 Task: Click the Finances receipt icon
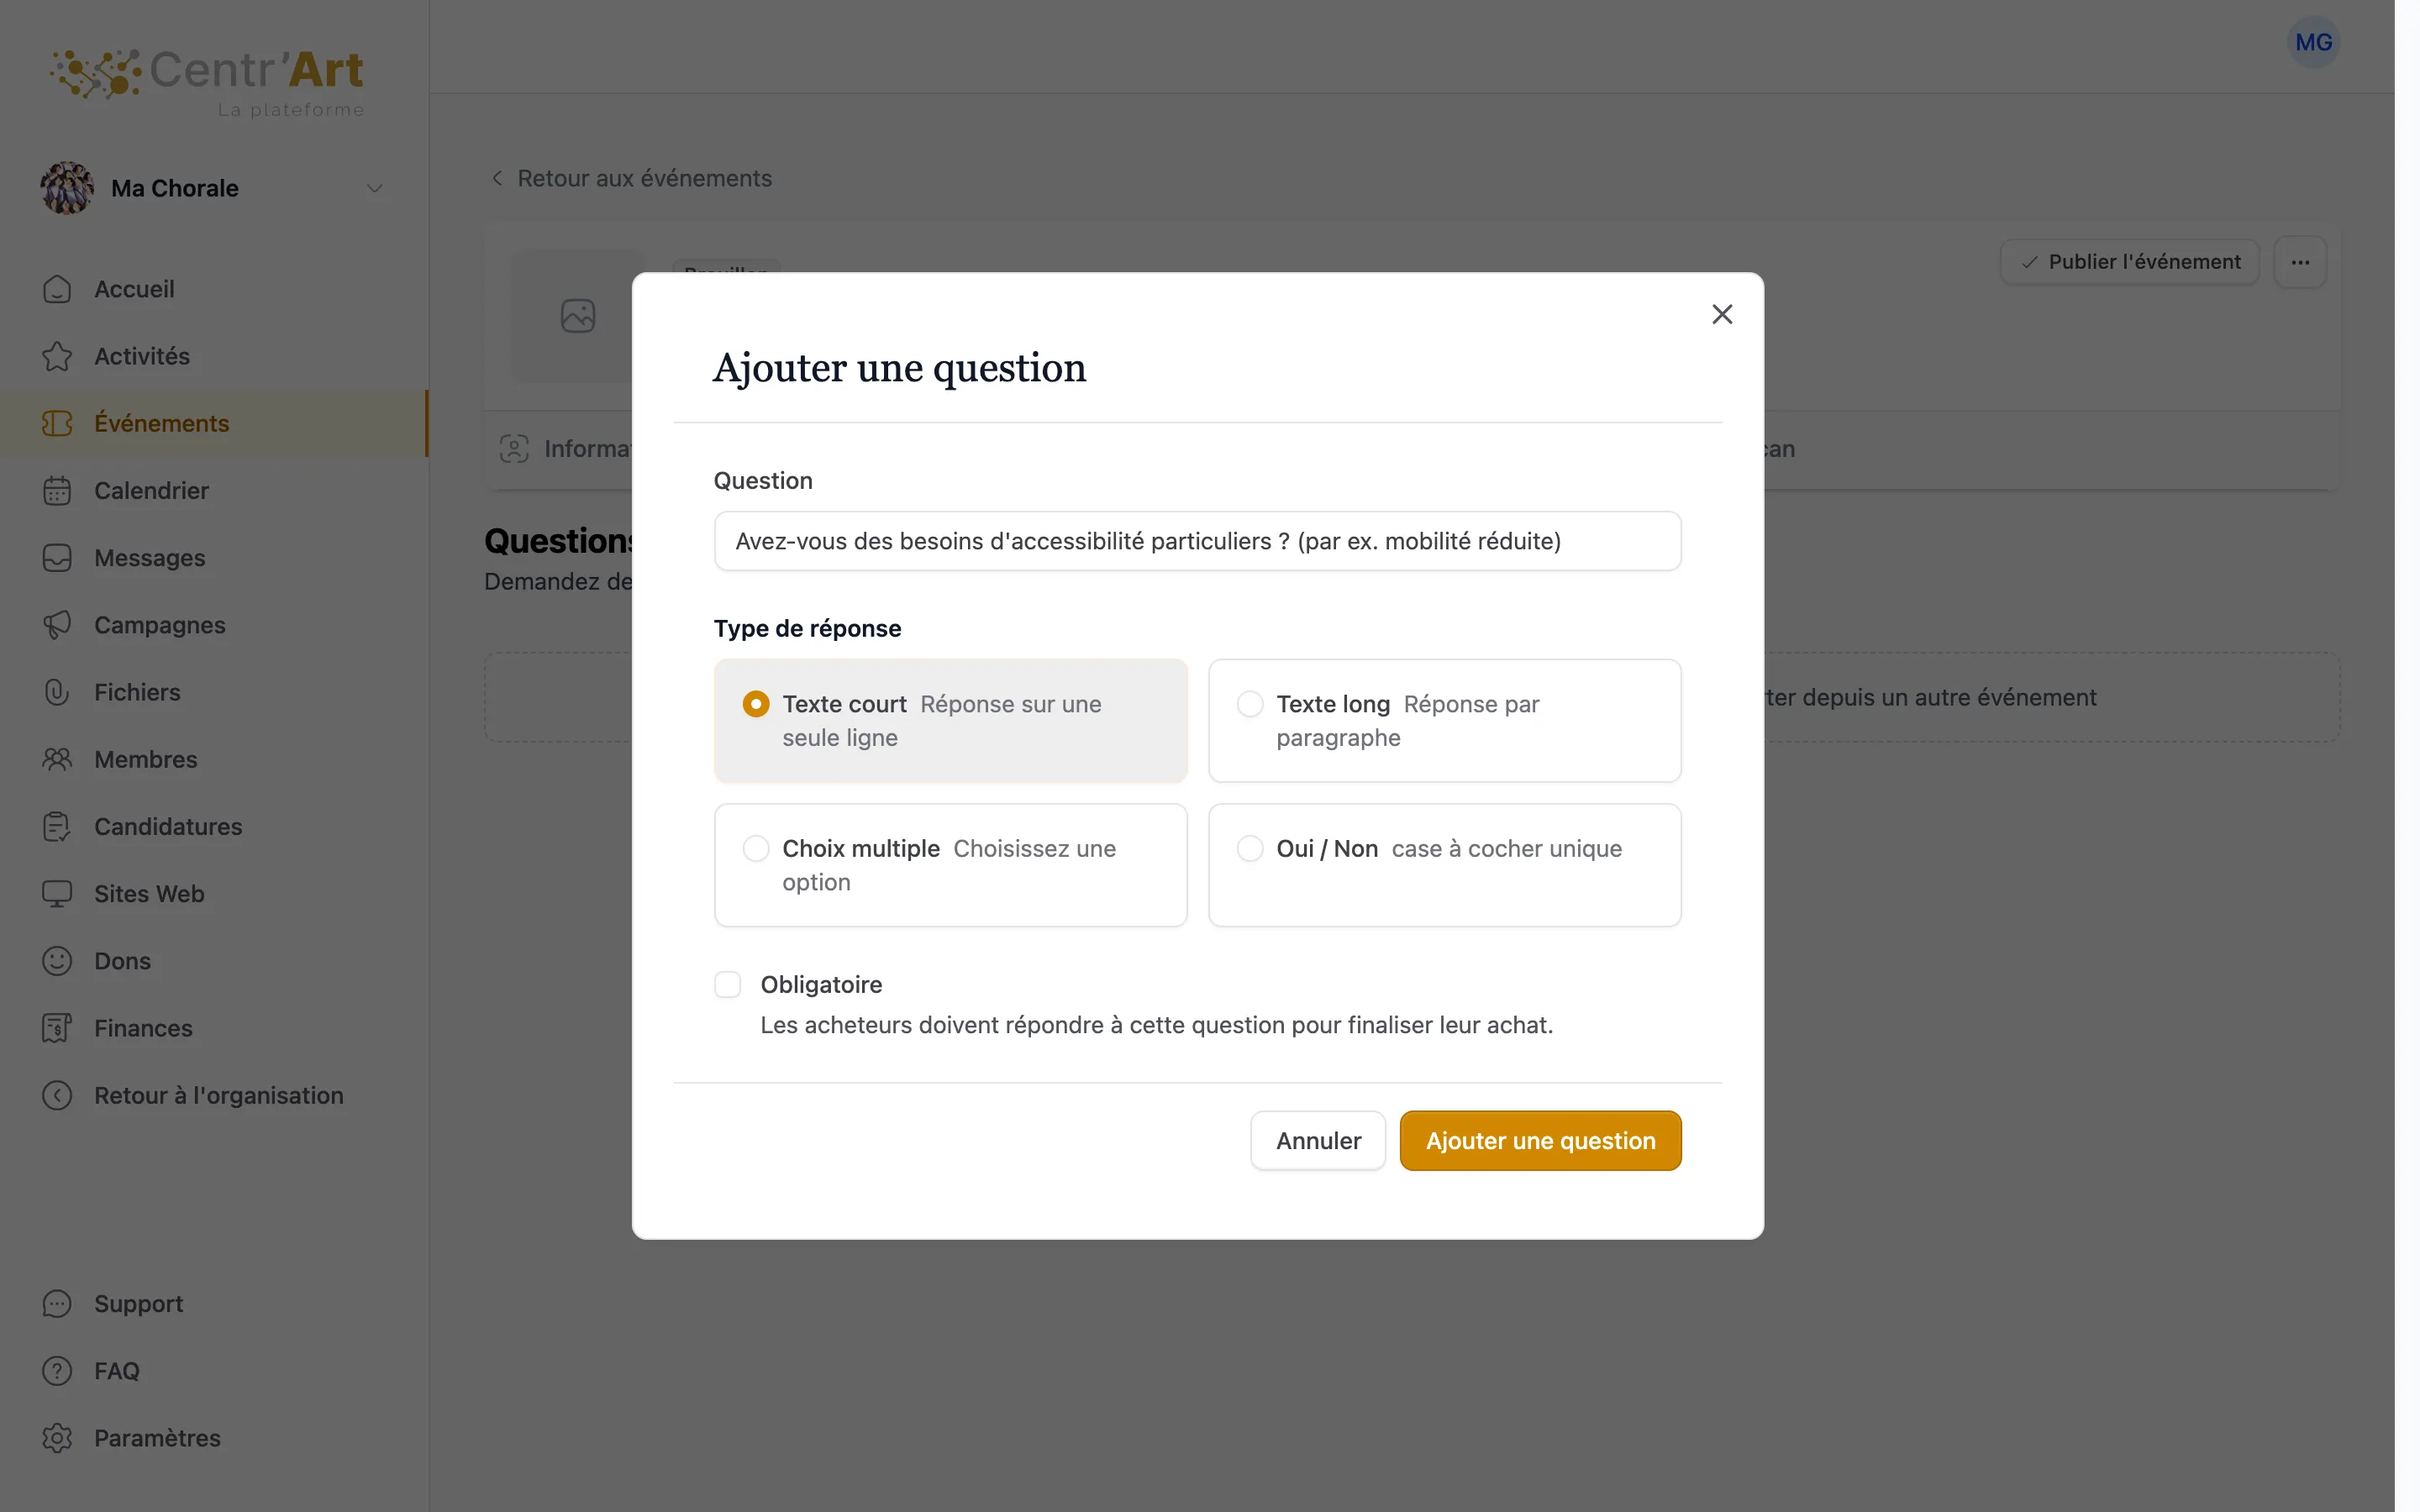coord(57,1028)
